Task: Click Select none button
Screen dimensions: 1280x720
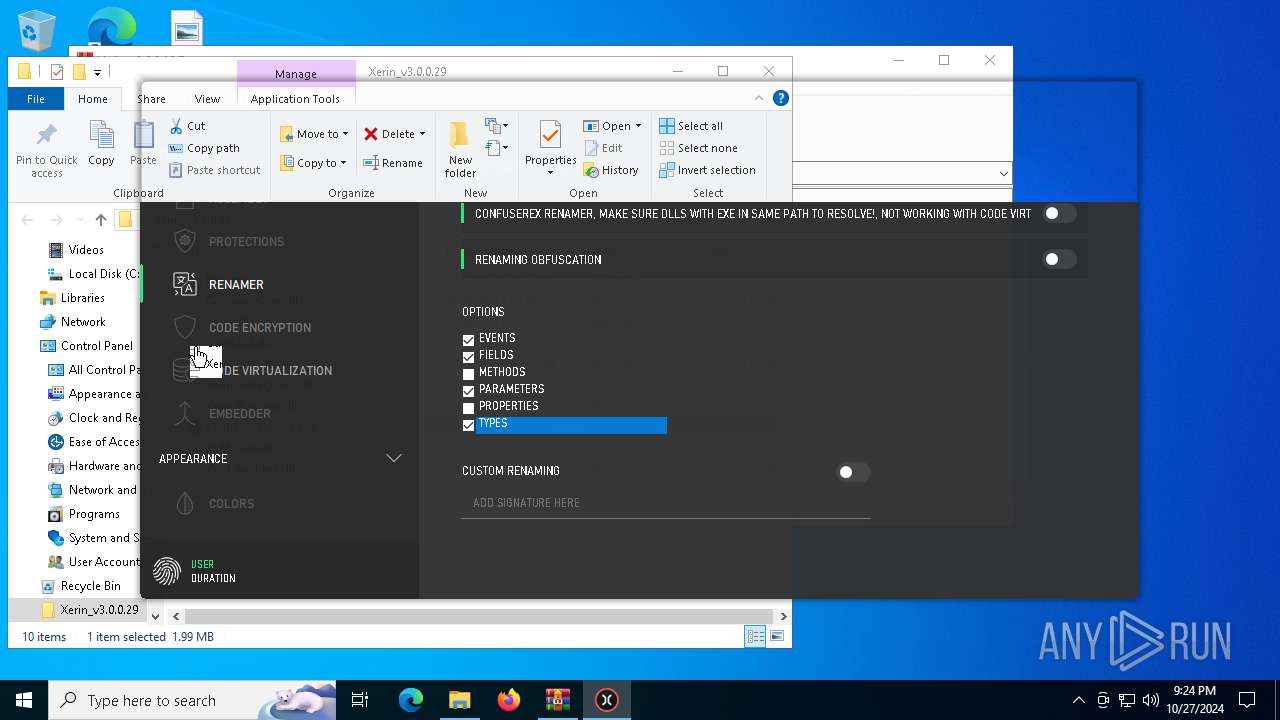Action: click(x=699, y=148)
